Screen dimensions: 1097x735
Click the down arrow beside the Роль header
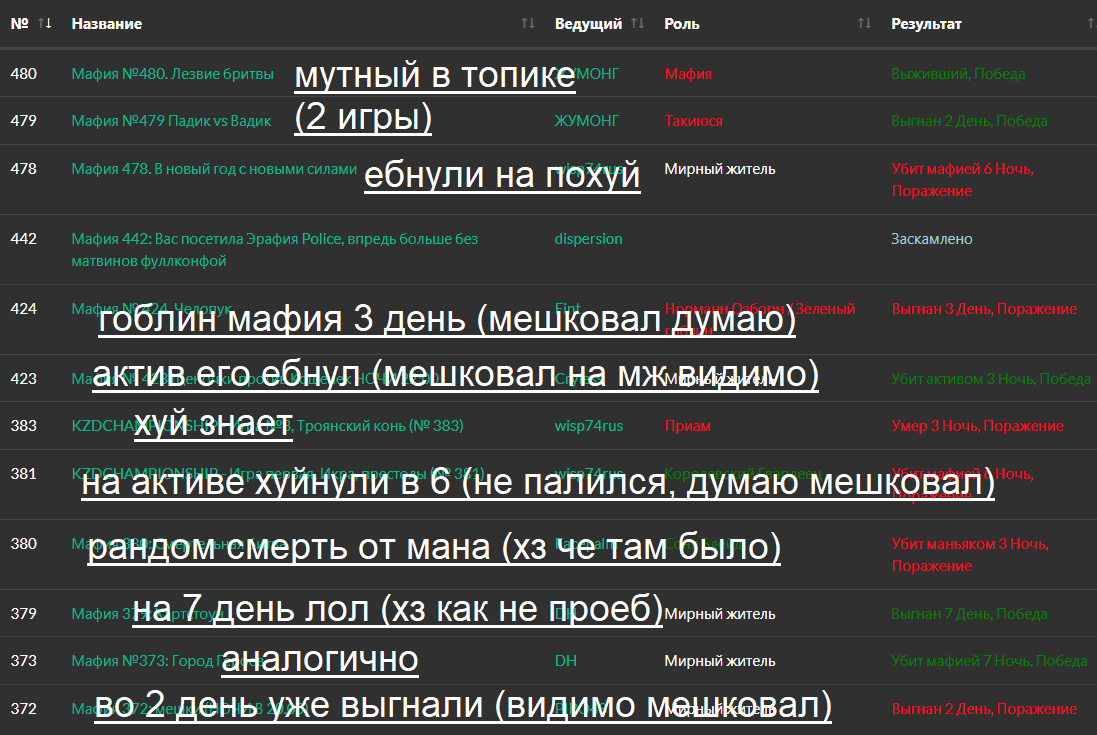pyautogui.click(x=866, y=22)
